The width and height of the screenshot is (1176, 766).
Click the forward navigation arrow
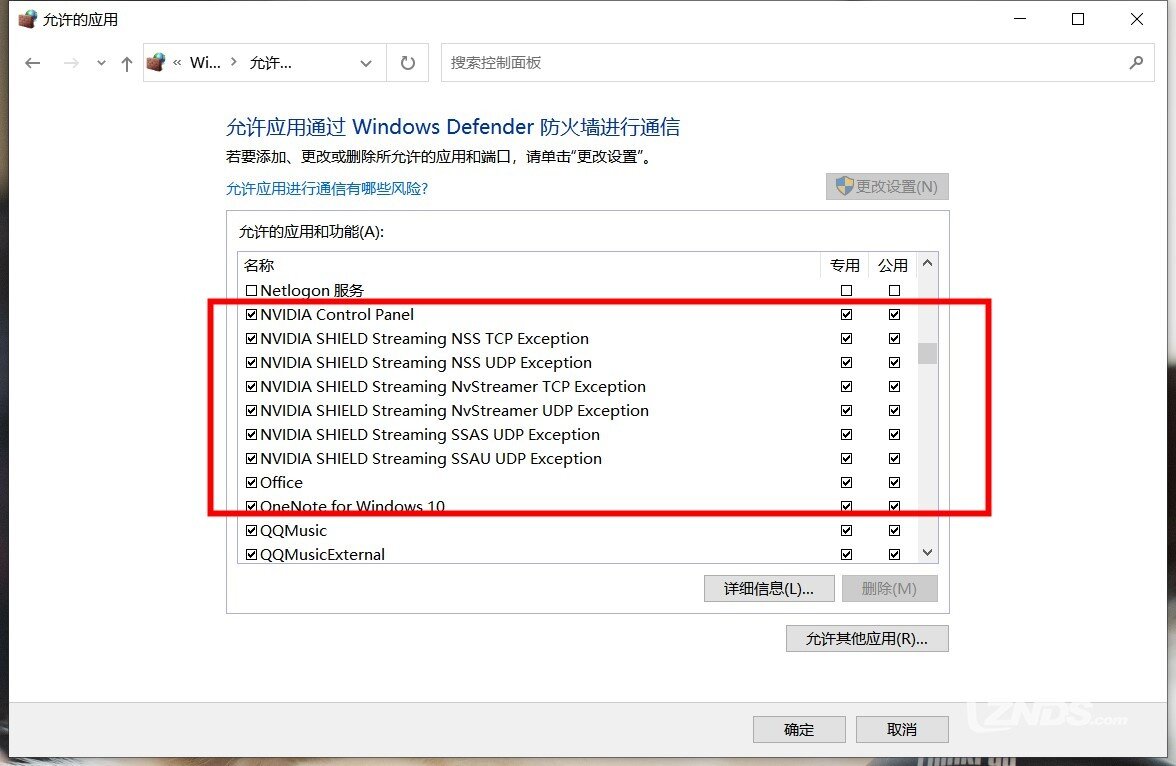[71, 63]
